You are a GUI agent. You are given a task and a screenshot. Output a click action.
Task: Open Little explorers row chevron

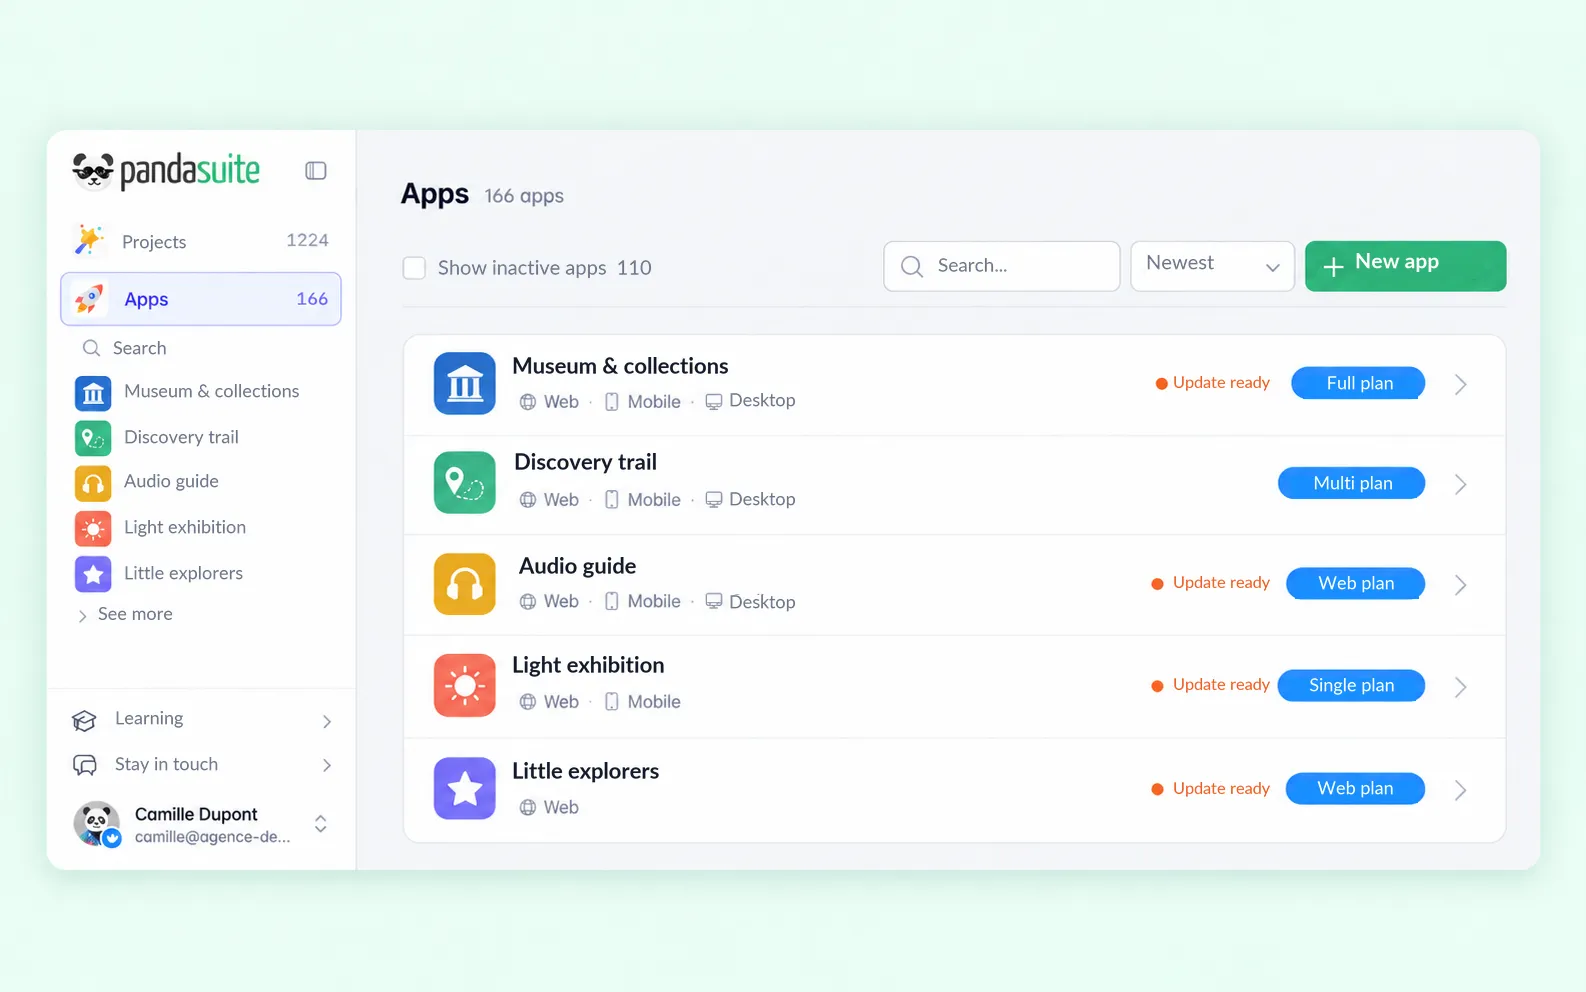pyautogui.click(x=1461, y=790)
